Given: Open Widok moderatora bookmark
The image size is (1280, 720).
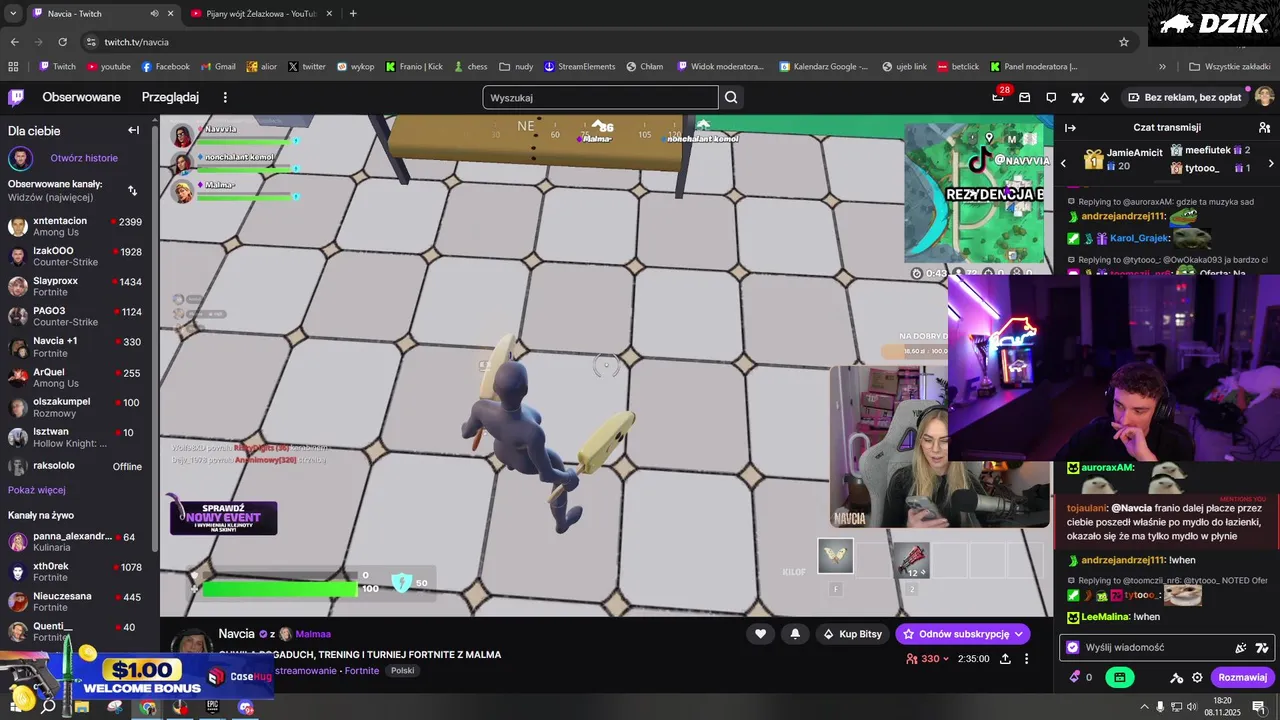Looking at the screenshot, I should pyautogui.click(x=720, y=67).
